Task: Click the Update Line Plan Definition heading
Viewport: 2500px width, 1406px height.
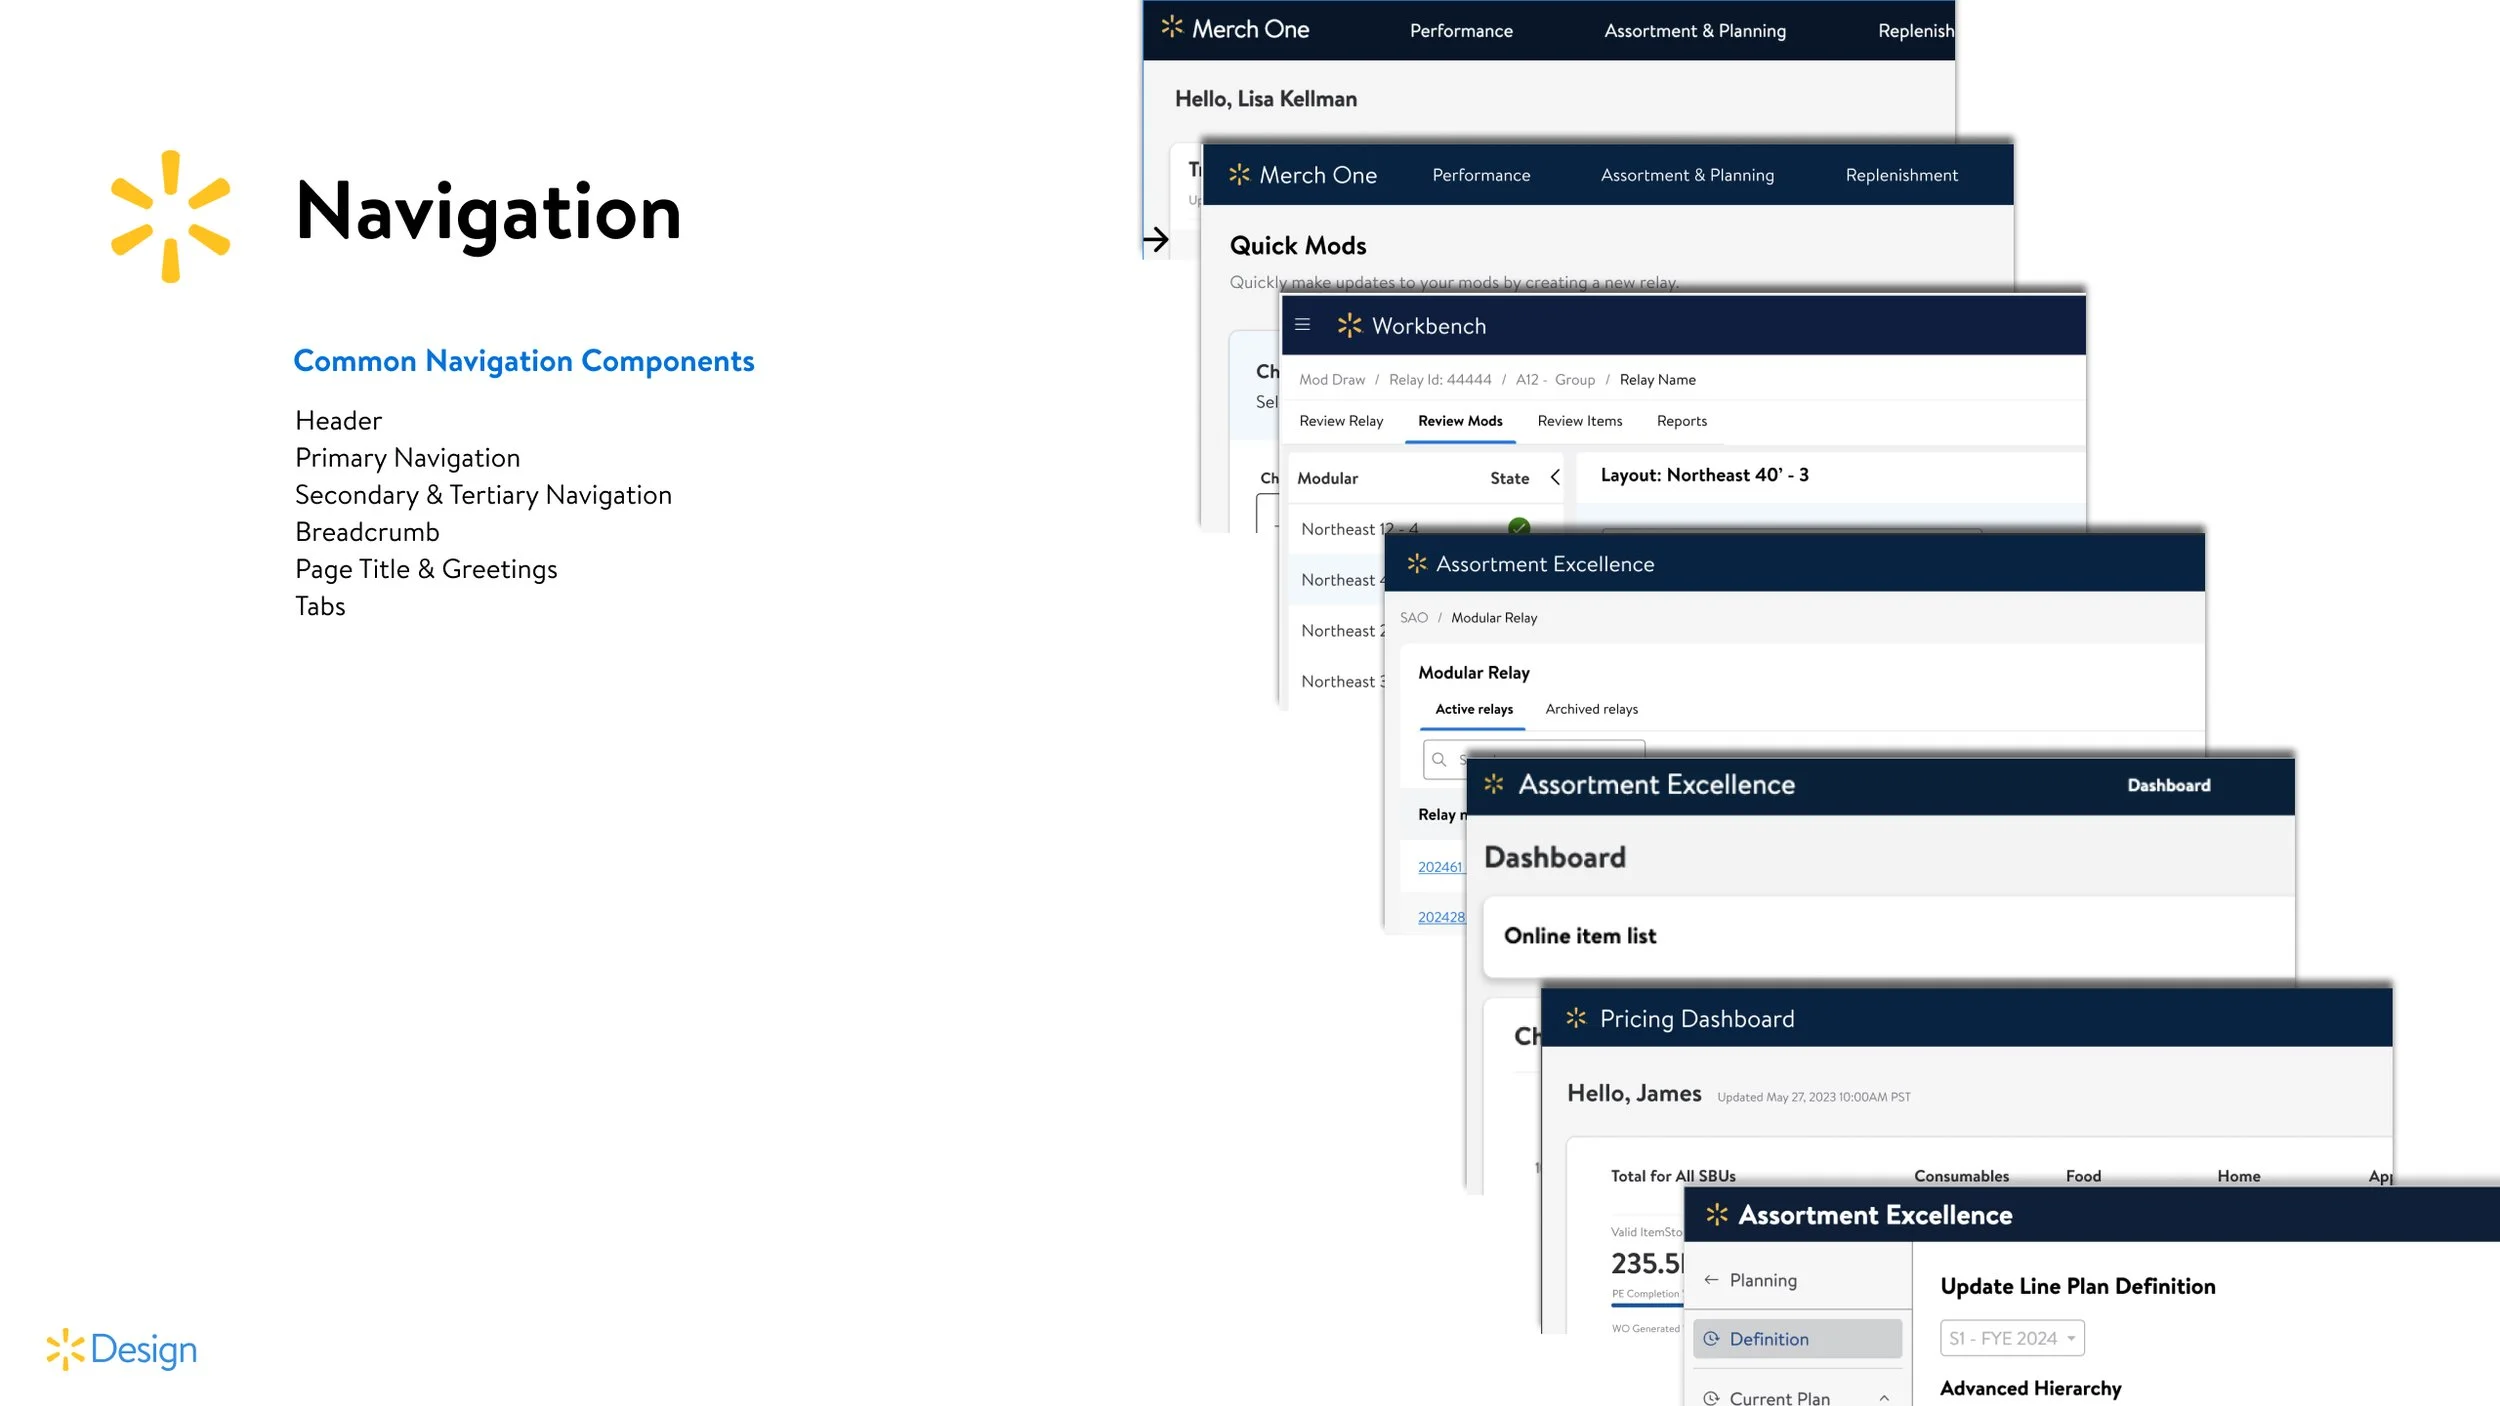Action: click(2077, 1286)
